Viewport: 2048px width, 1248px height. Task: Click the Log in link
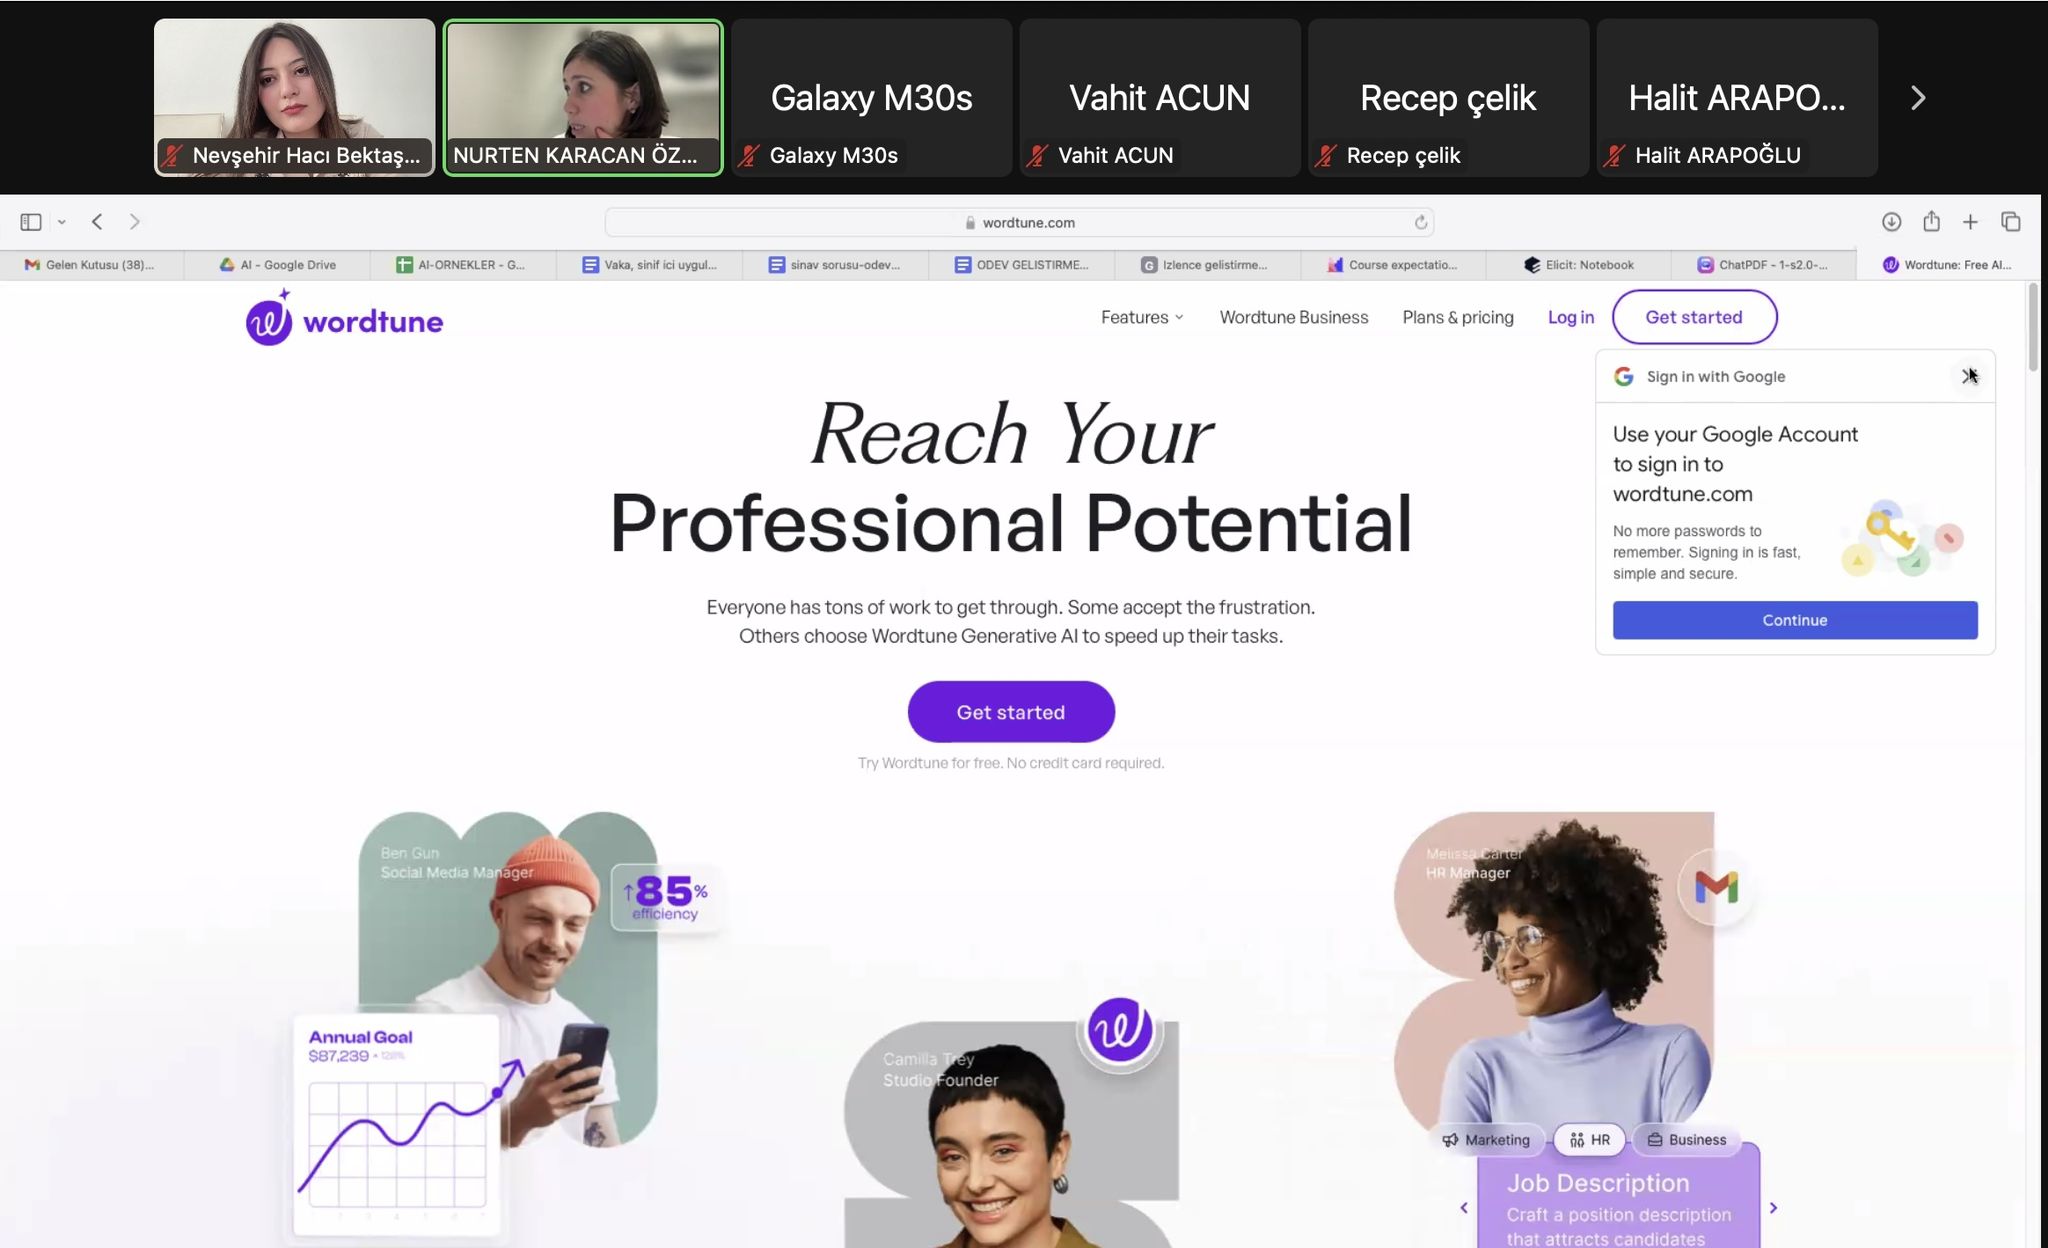(x=1571, y=317)
